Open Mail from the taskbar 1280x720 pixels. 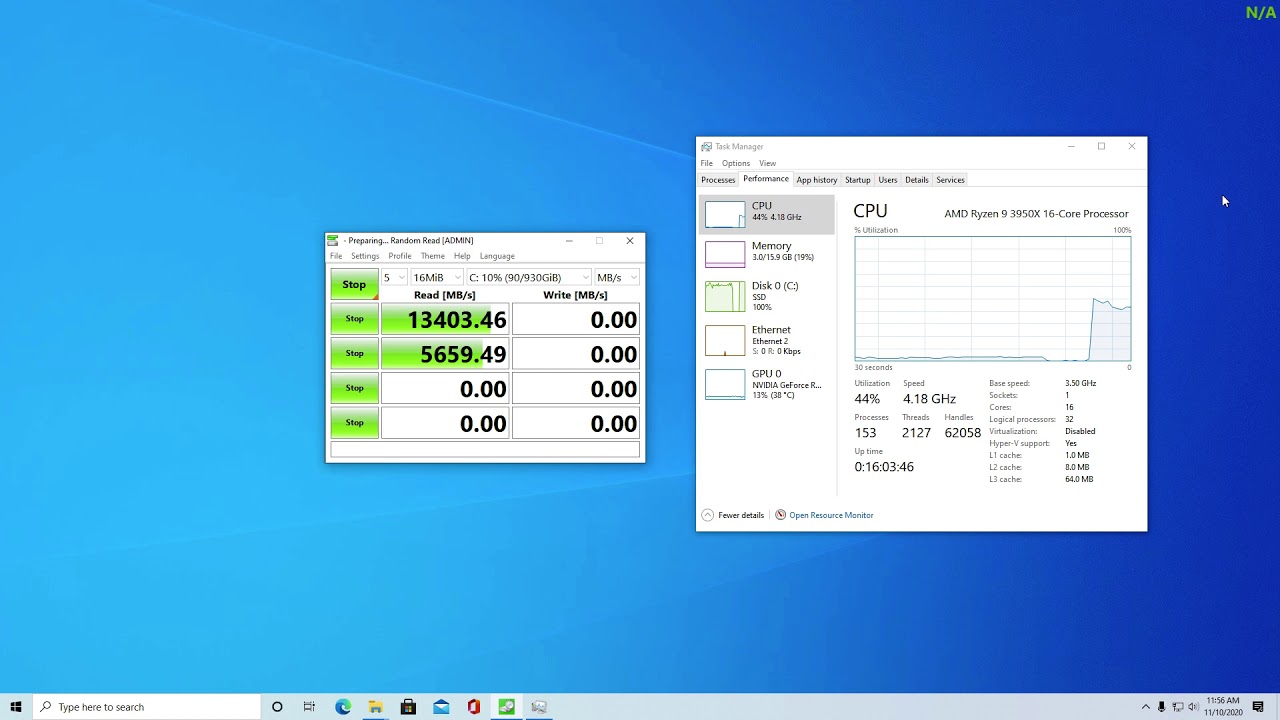pos(441,707)
